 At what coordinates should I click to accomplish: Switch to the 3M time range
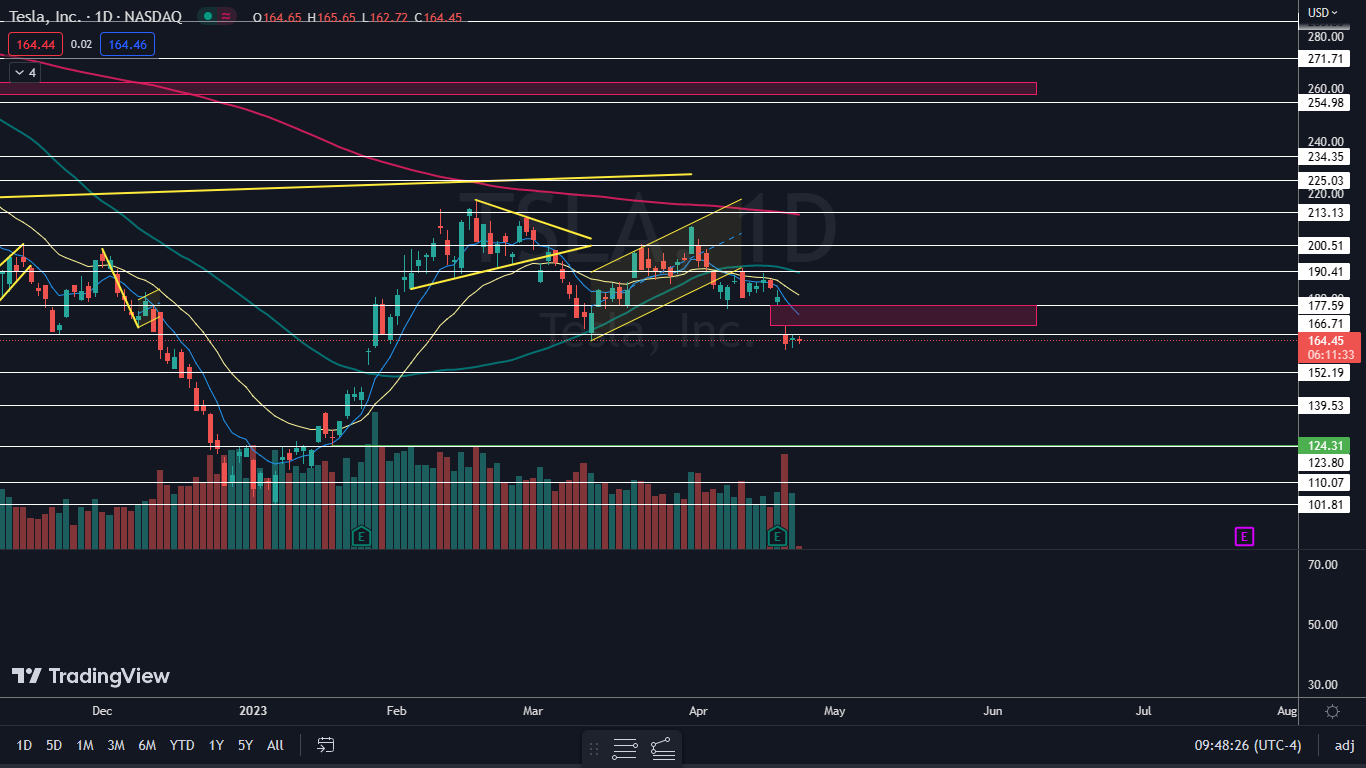click(116, 745)
